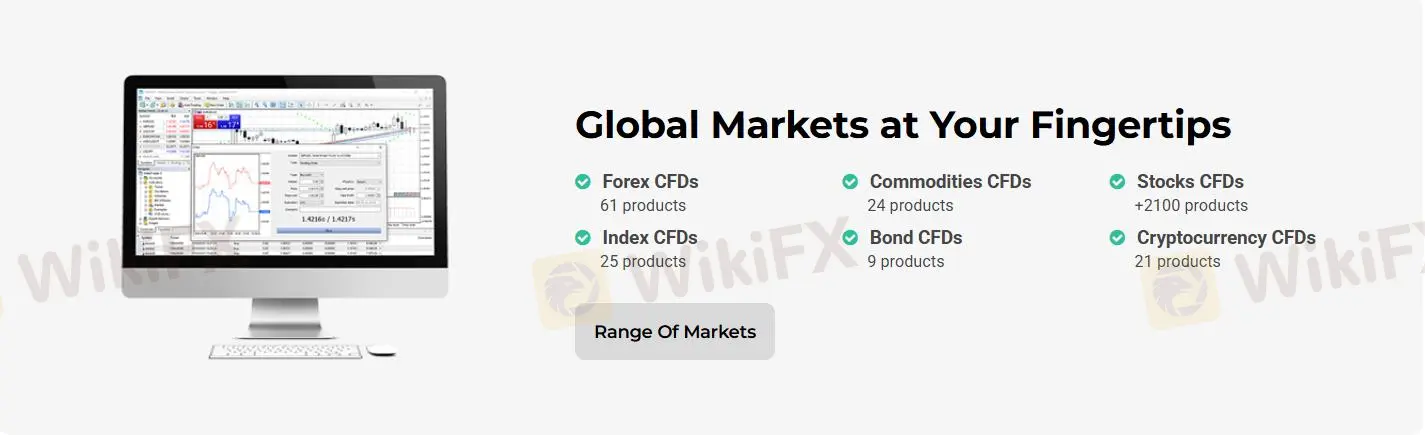
Task: Select the Cryptocurrency CFDs label
Action: click(1226, 238)
